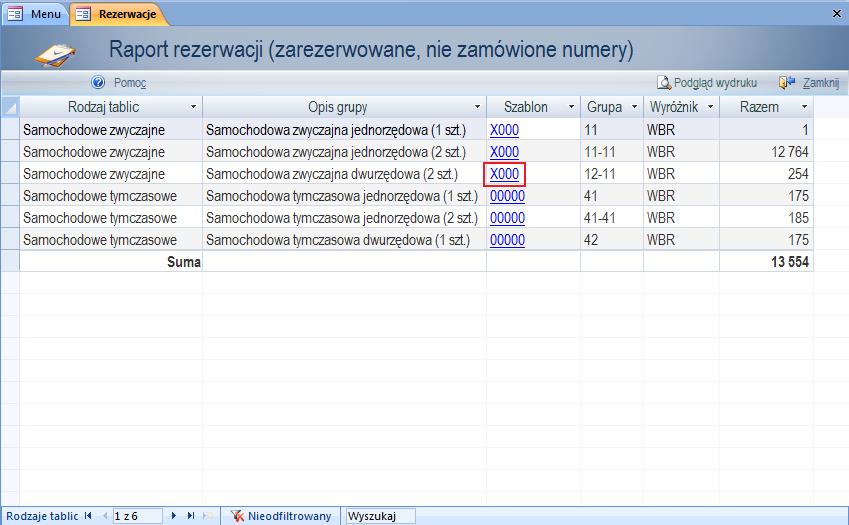Click the Wyszukaj search field
849x525 pixels.
point(379,516)
